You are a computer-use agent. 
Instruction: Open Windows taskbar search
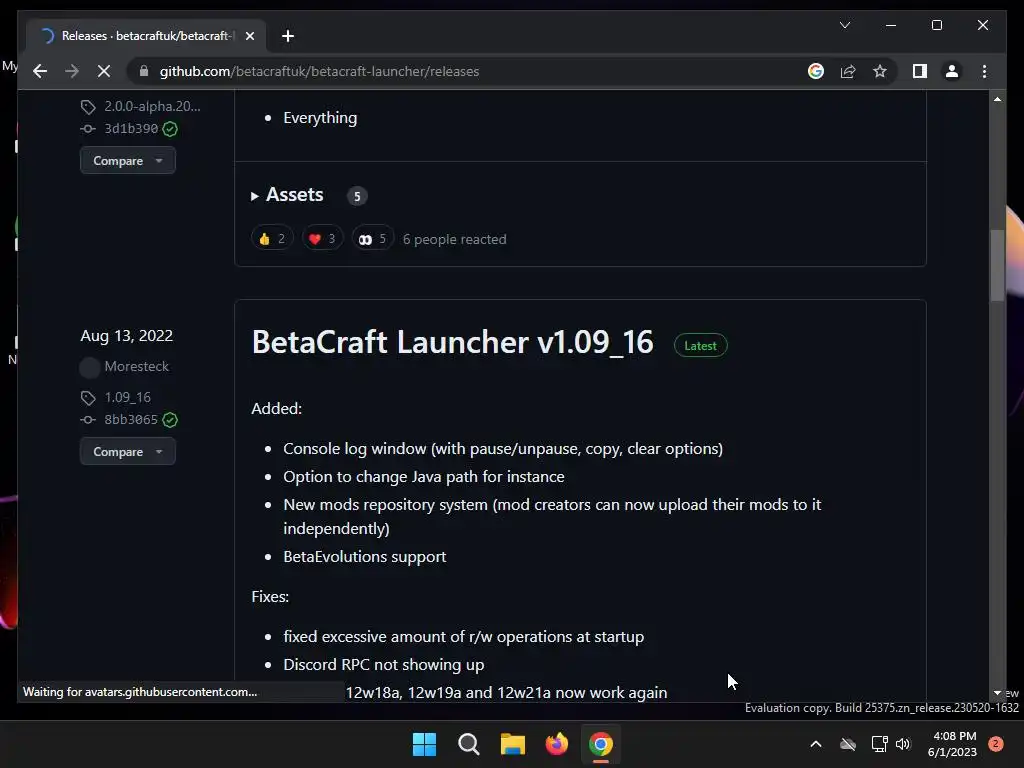click(468, 744)
